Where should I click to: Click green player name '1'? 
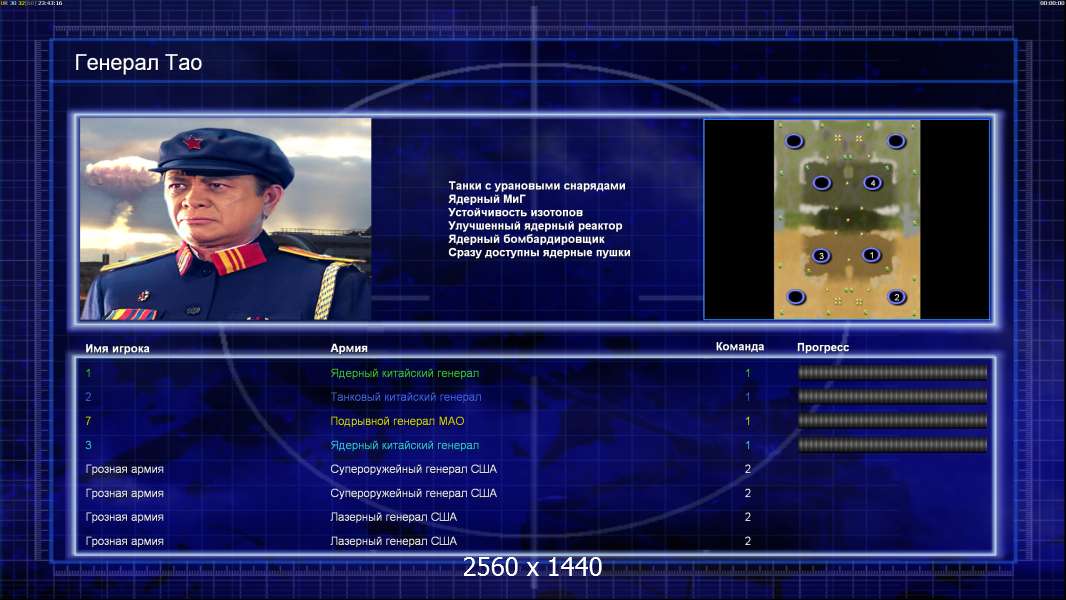88,373
